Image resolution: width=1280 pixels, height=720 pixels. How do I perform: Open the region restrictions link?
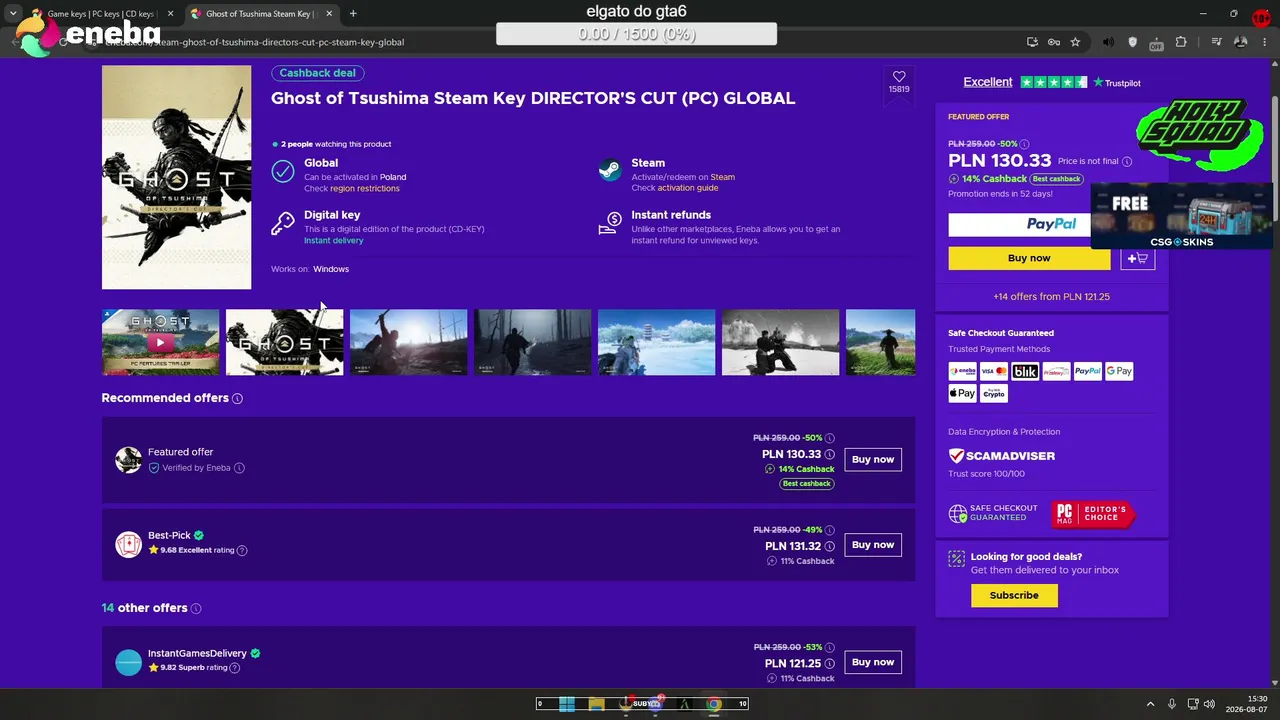coord(365,189)
